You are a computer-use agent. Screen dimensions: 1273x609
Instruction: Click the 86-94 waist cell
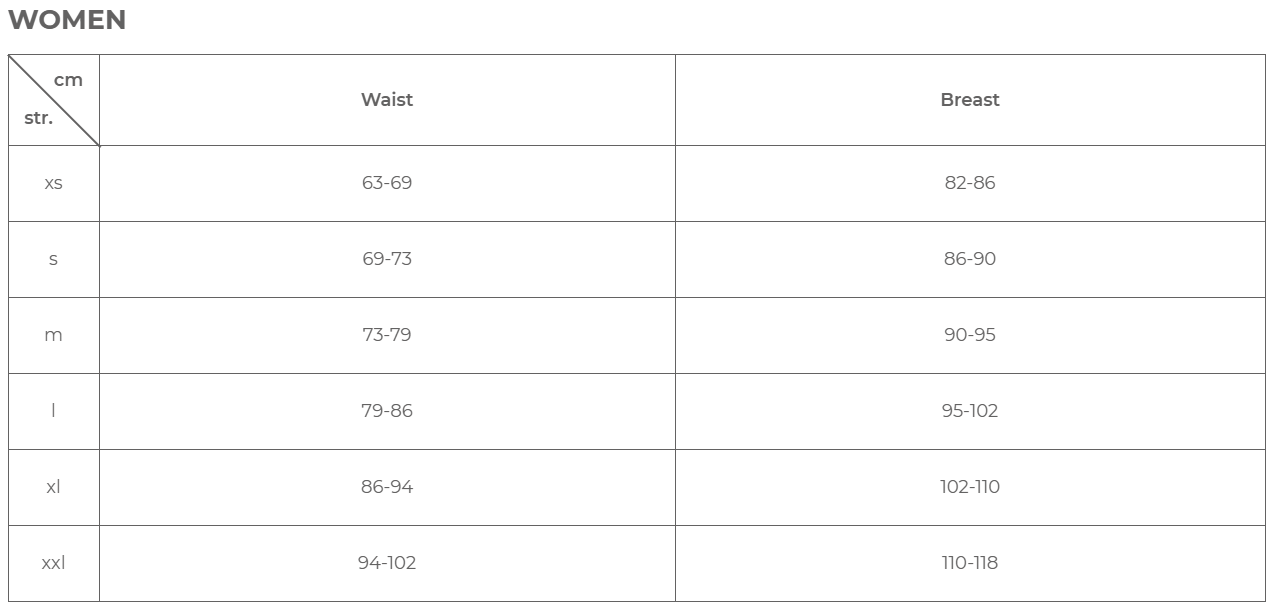[387, 487]
